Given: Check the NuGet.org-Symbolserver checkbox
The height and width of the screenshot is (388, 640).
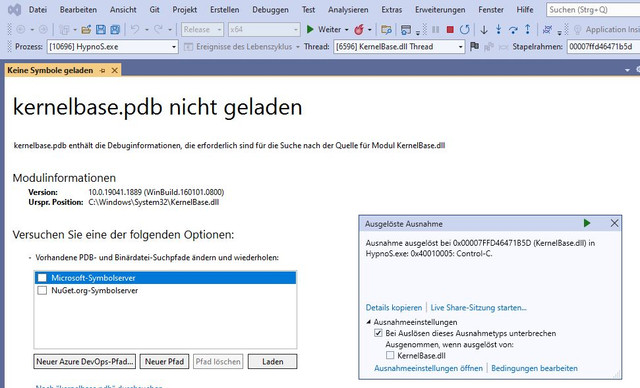Looking at the screenshot, I should click(x=42, y=290).
